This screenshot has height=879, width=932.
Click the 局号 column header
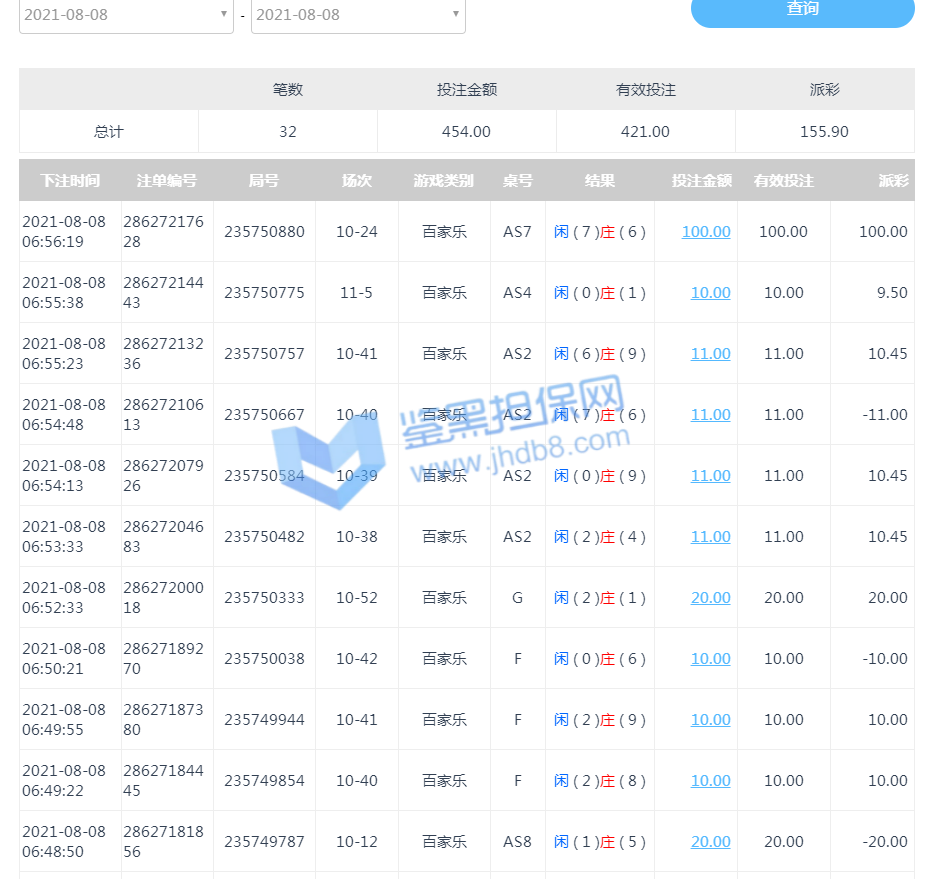click(x=264, y=181)
